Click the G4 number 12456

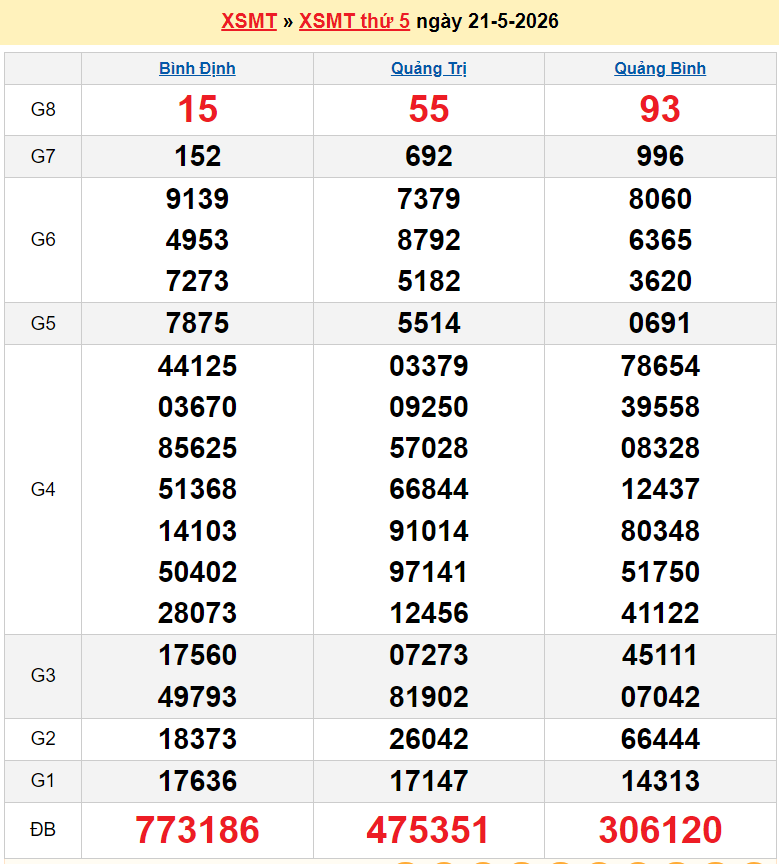tap(429, 613)
